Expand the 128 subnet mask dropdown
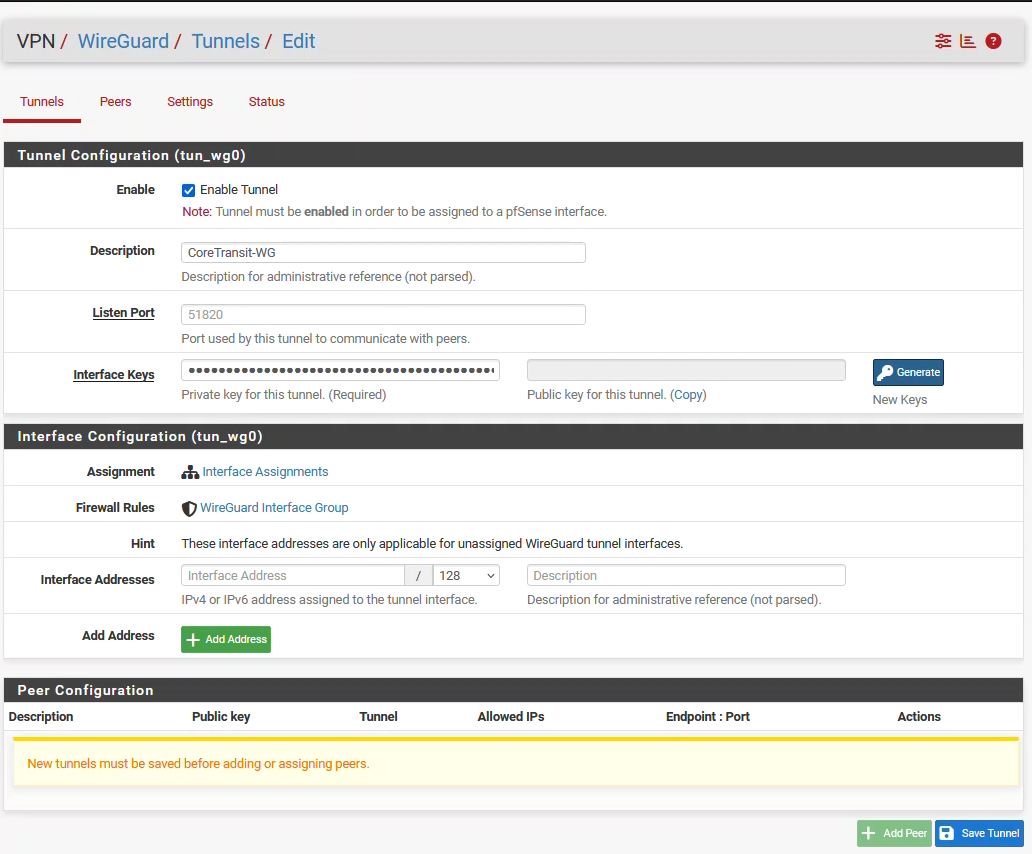Screen dimensions: 1032x854 [467, 576]
